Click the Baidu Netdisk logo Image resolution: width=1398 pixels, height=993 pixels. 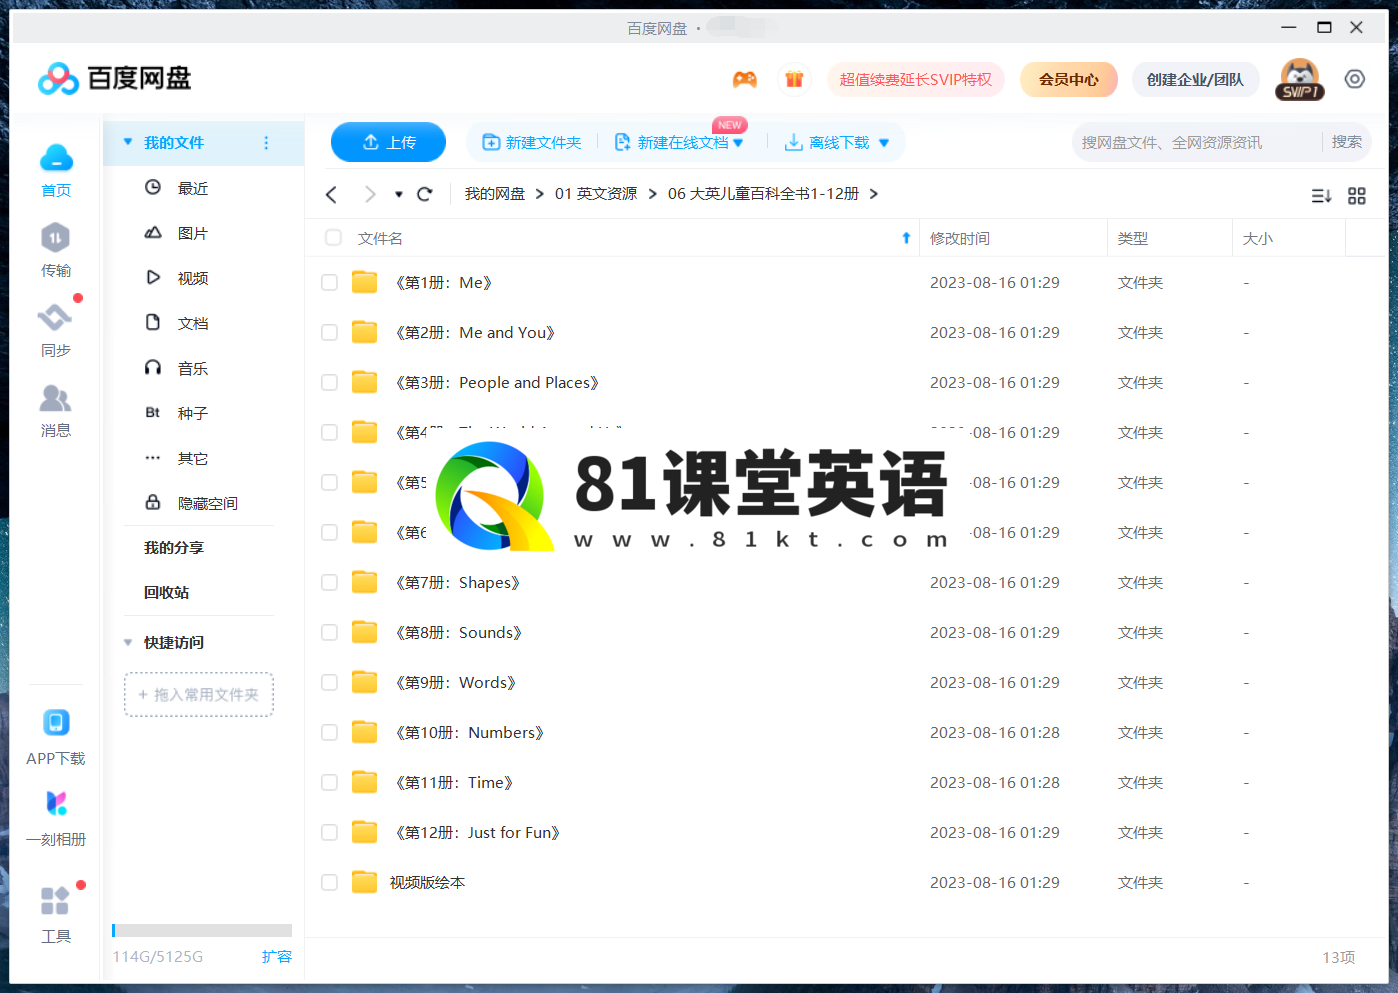114,78
